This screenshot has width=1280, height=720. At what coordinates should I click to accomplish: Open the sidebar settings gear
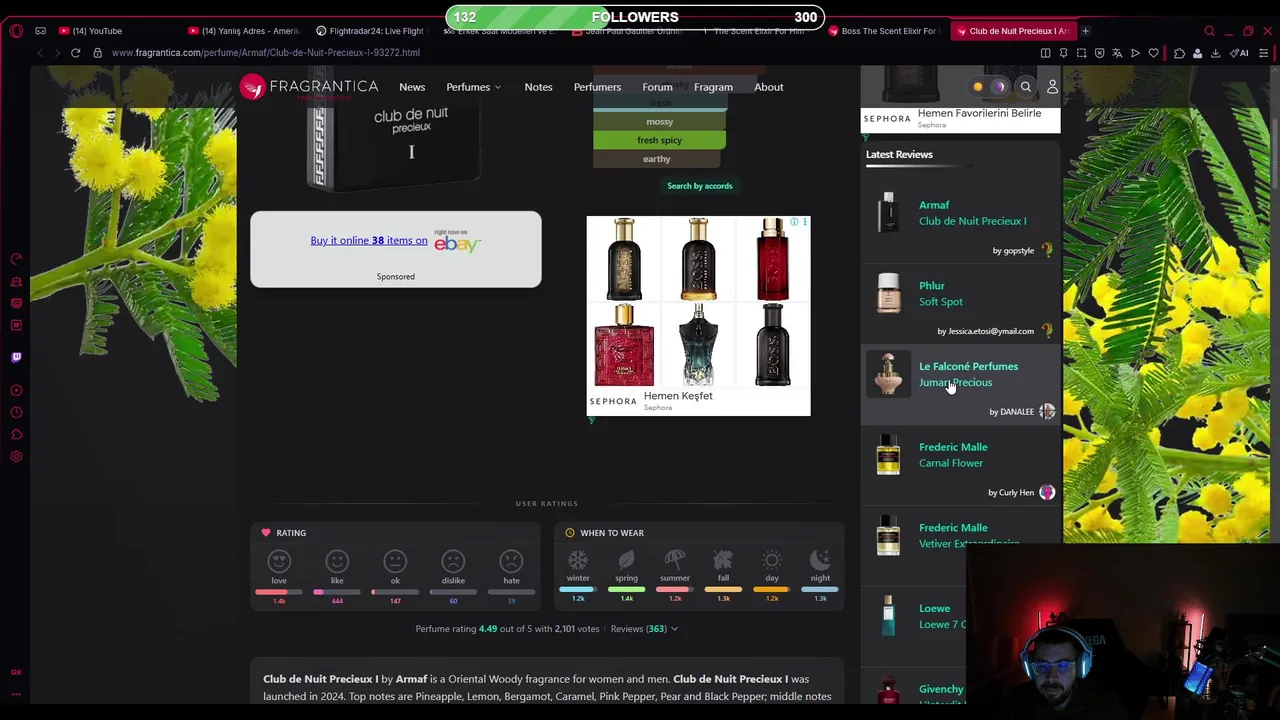16,456
